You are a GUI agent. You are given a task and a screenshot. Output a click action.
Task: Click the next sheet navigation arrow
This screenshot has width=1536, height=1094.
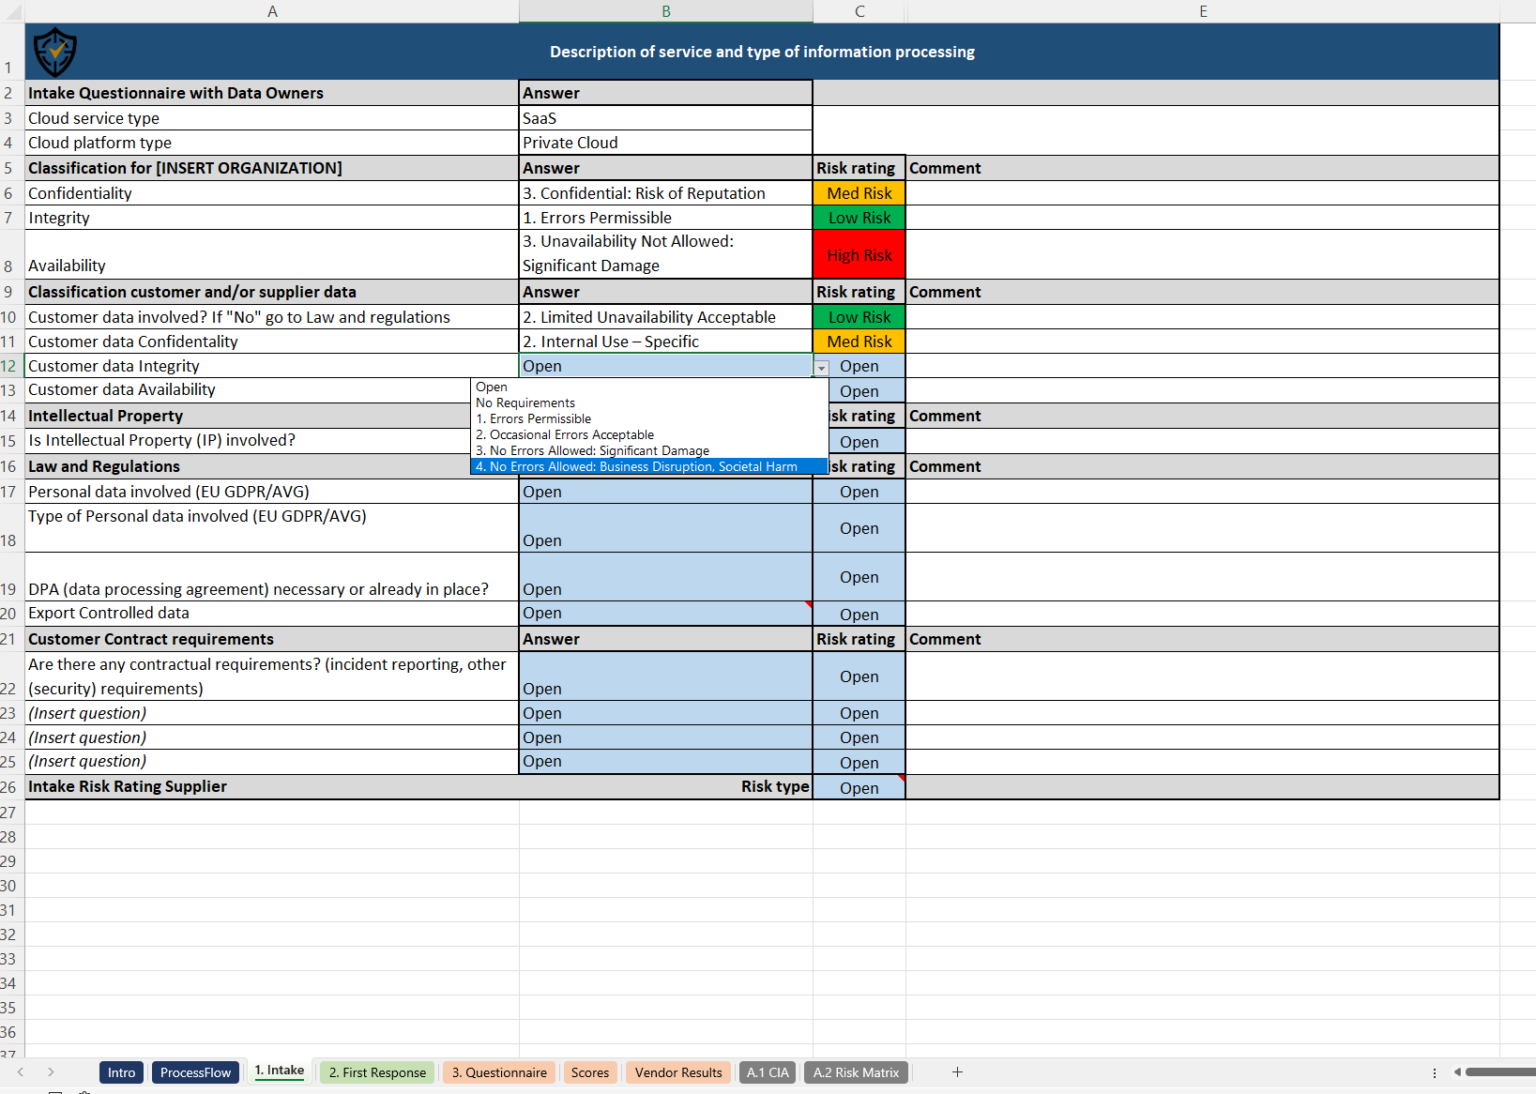tap(50, 1071)
